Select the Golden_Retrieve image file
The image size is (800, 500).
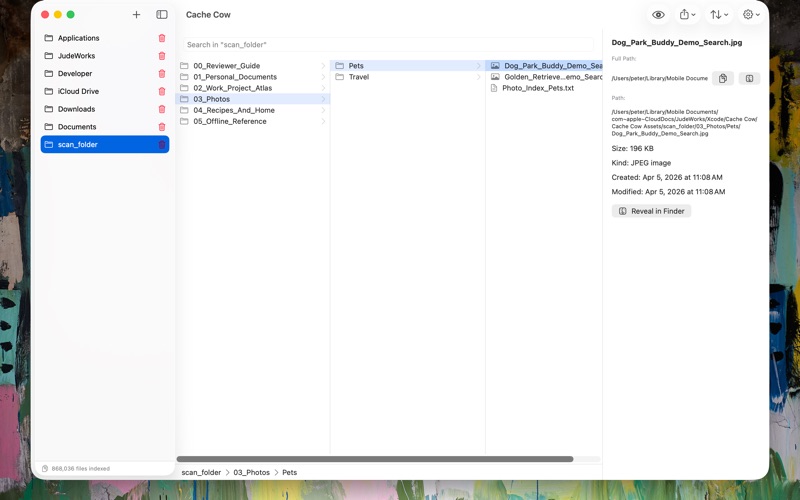(544, 77)
